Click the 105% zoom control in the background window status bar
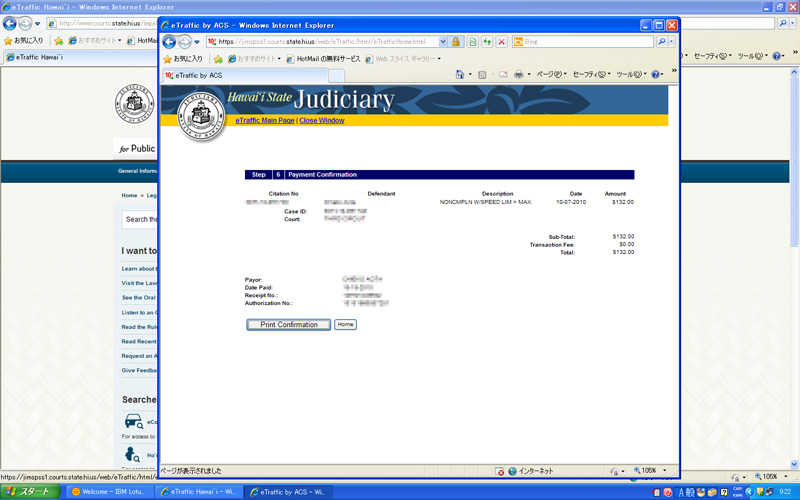 [769, 477]
